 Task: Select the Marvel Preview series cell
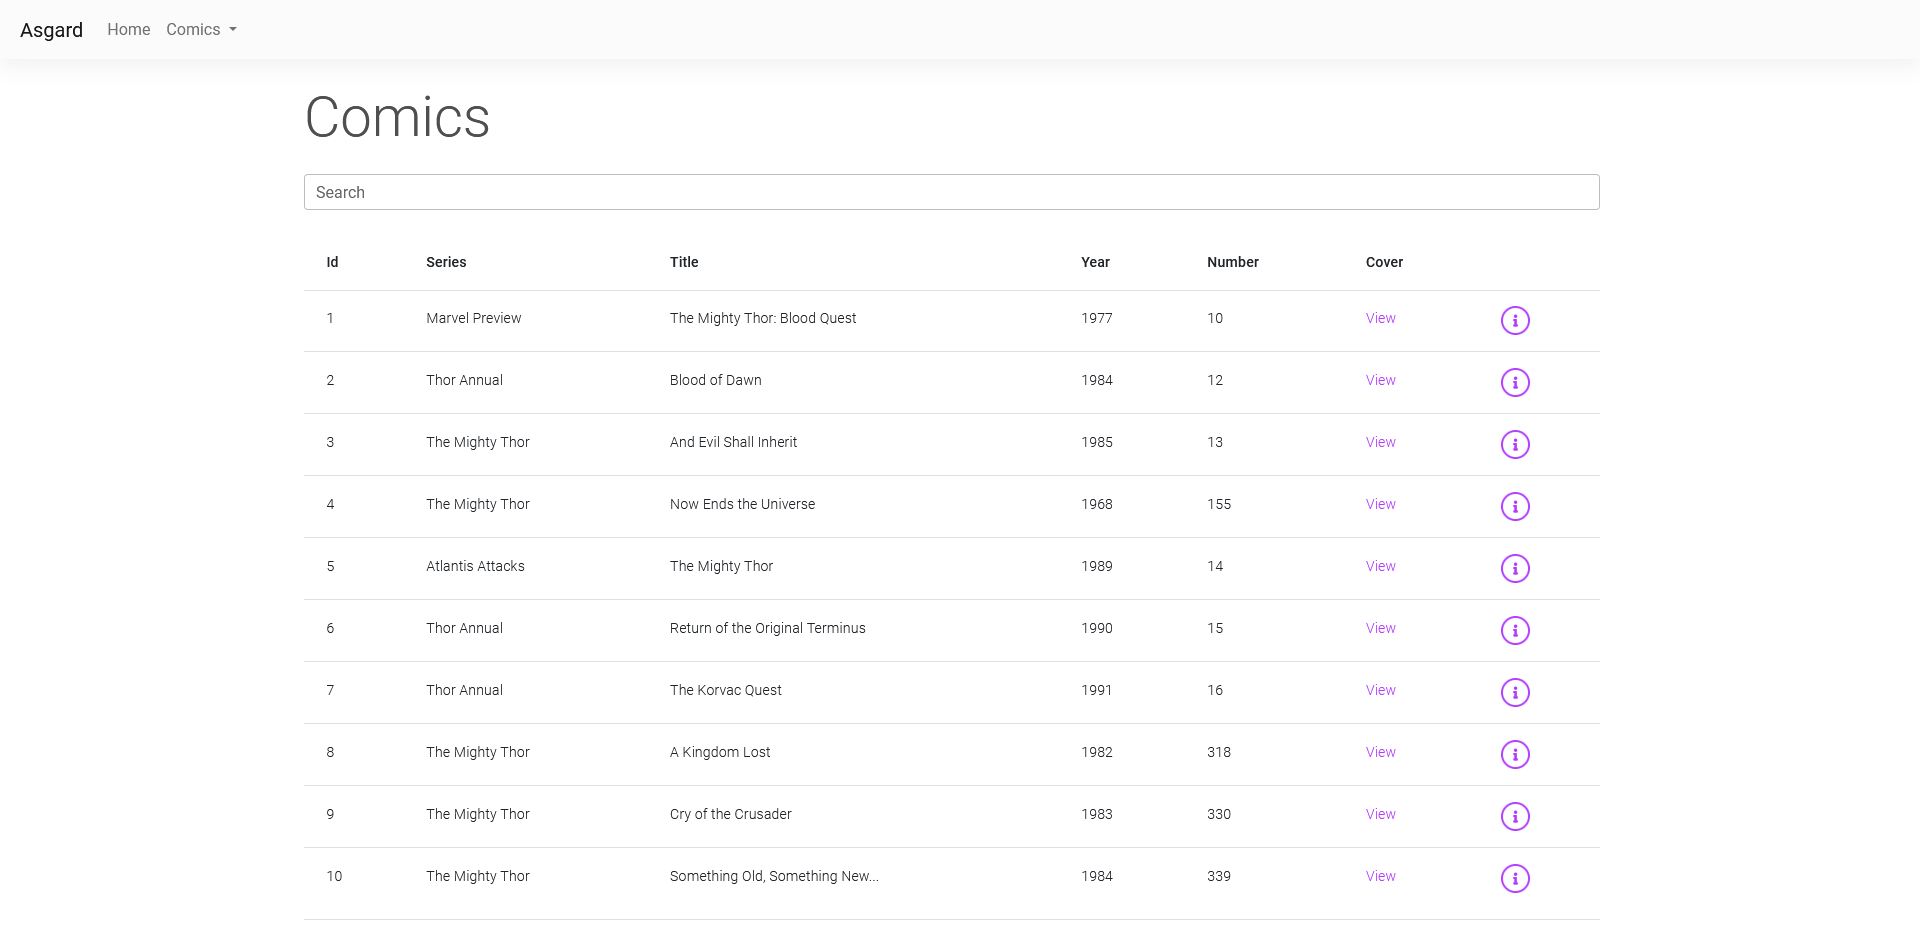473,318
